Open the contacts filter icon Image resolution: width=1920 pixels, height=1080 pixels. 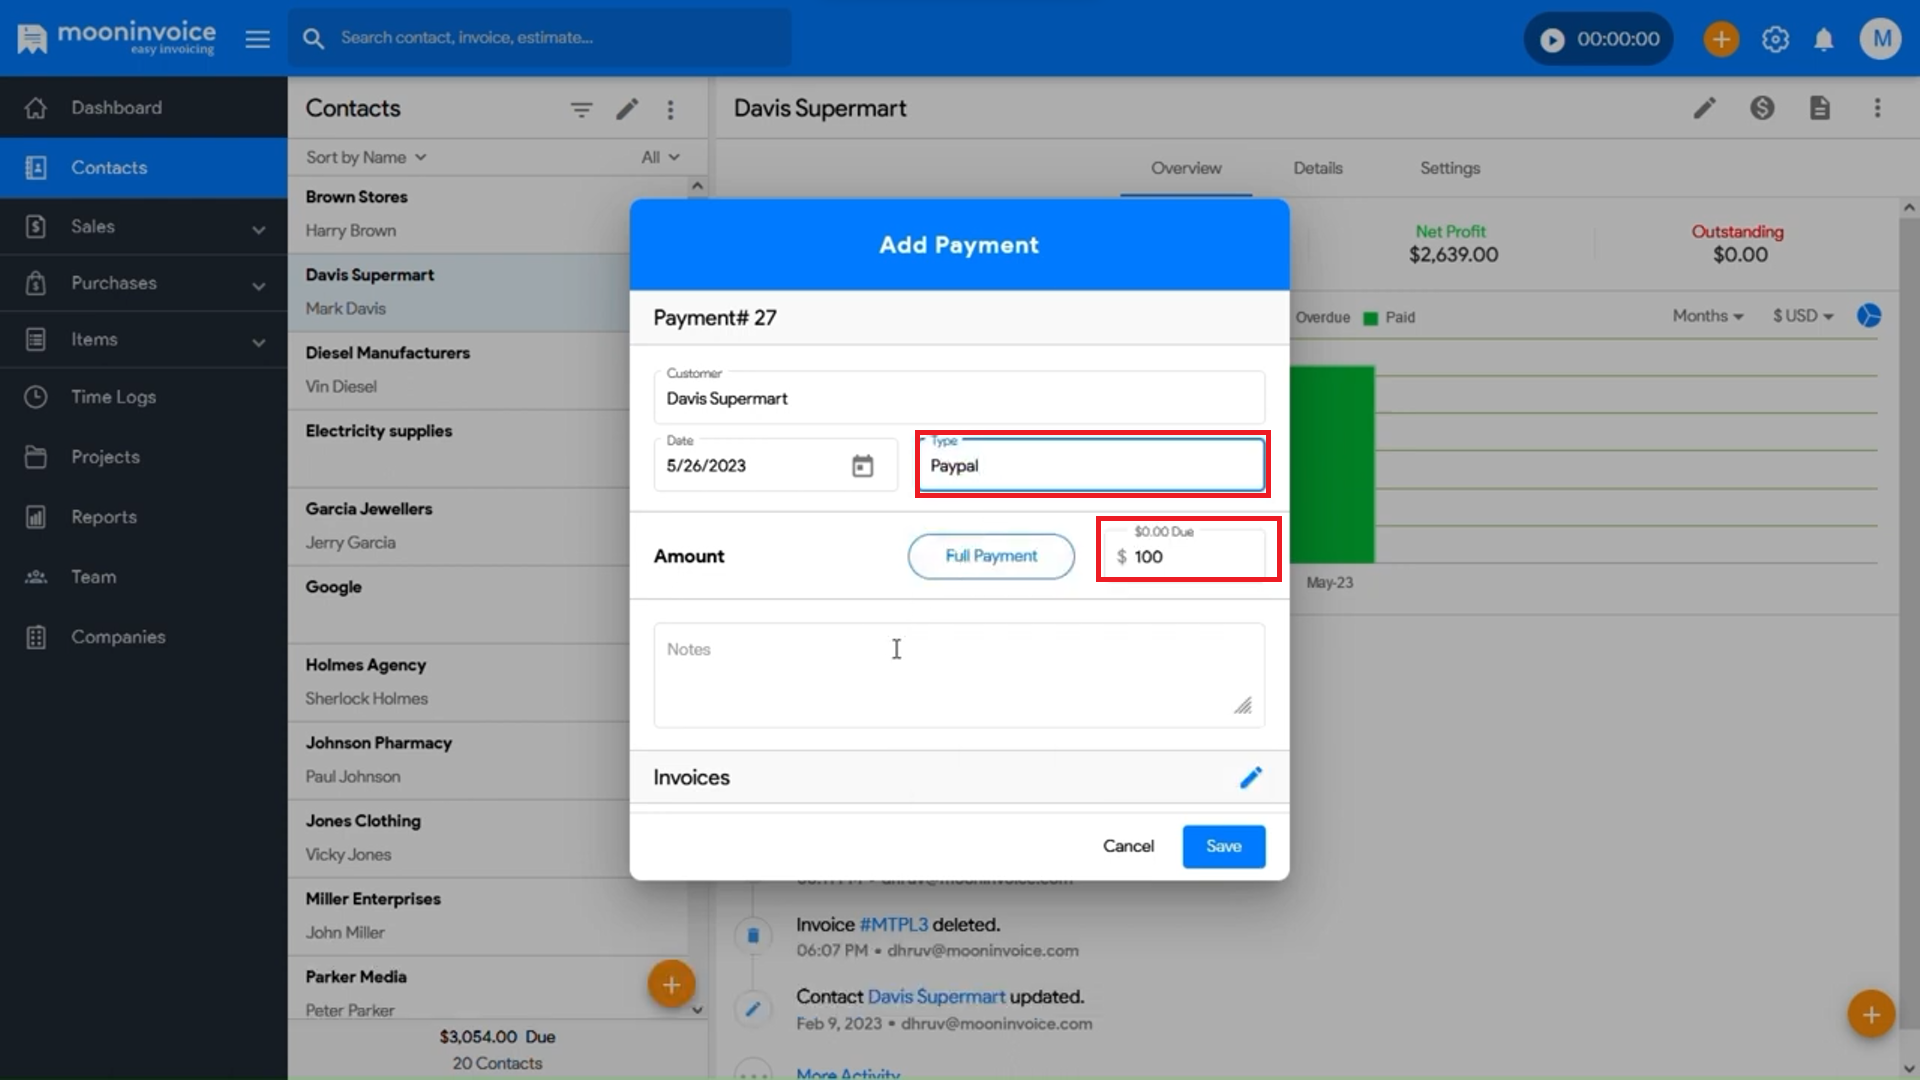(x=581, y=109)
